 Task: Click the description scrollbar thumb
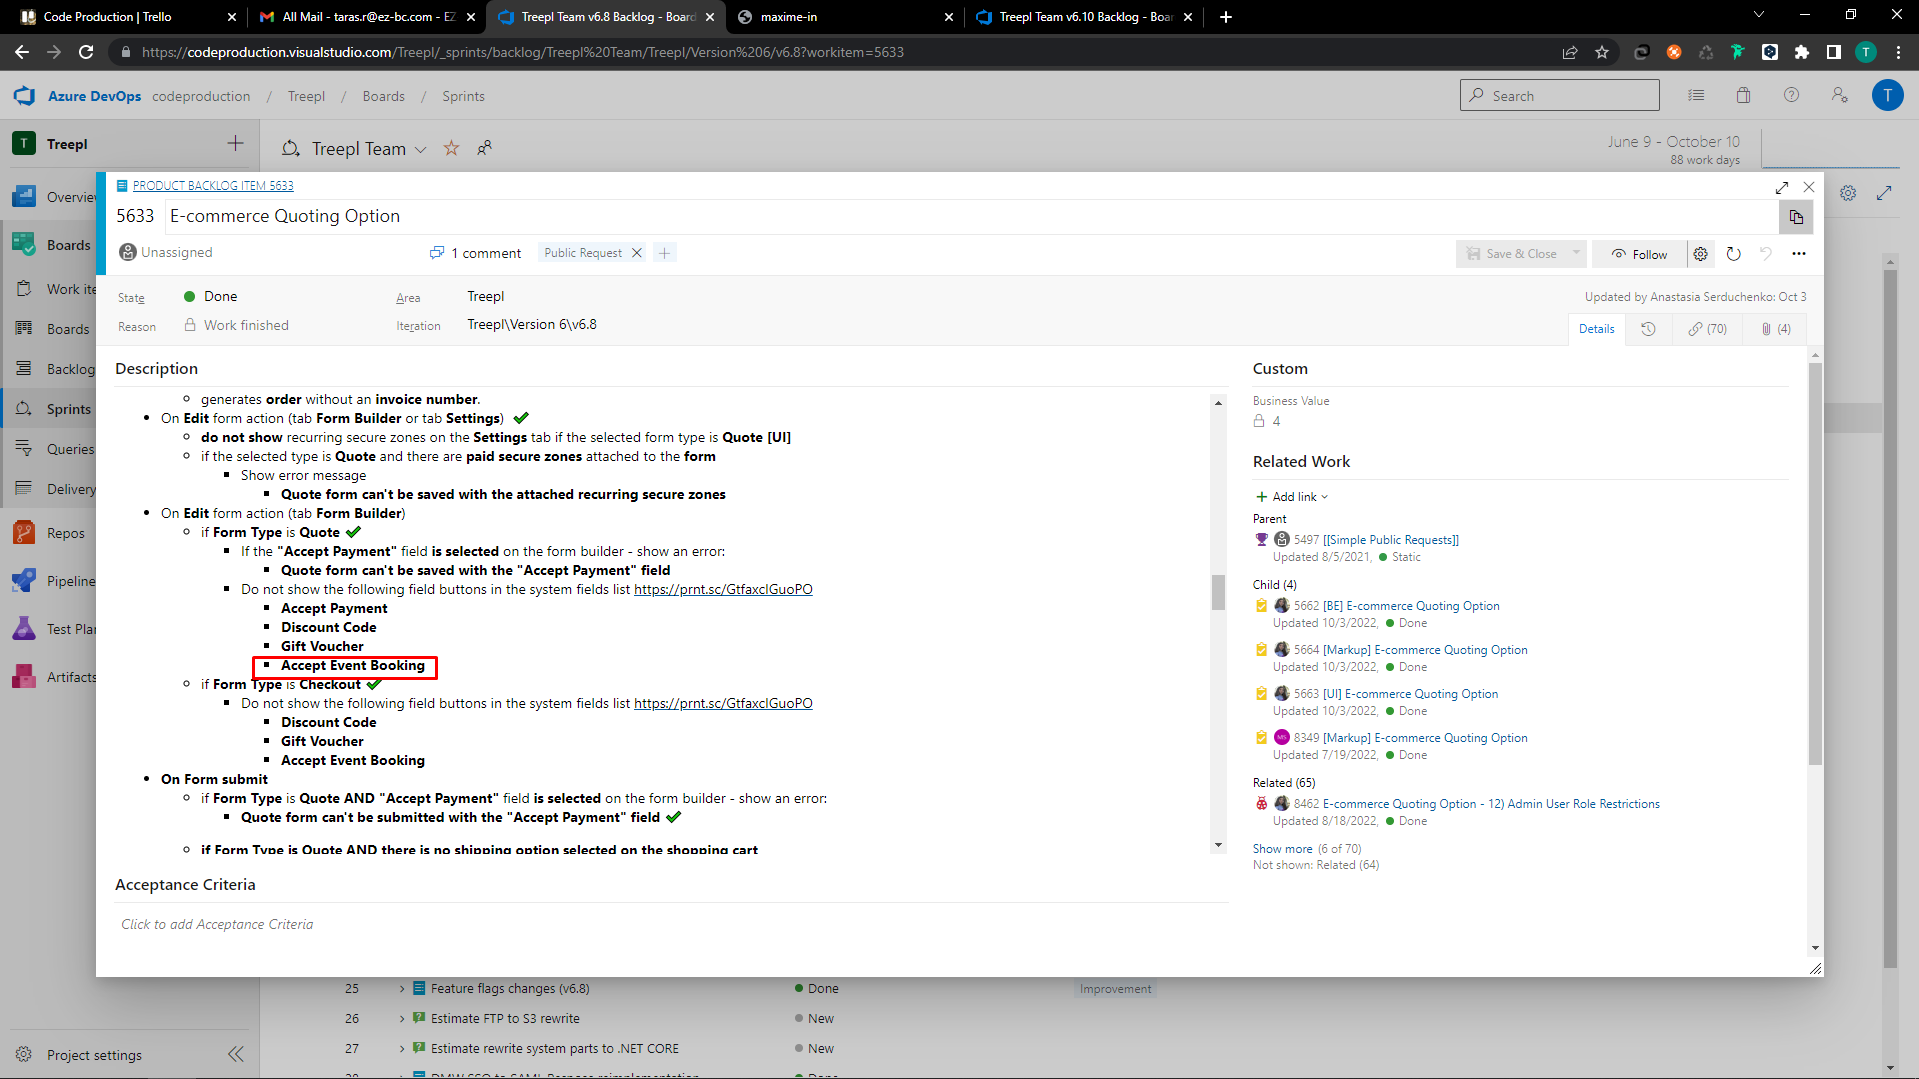tap(1217, 592)
